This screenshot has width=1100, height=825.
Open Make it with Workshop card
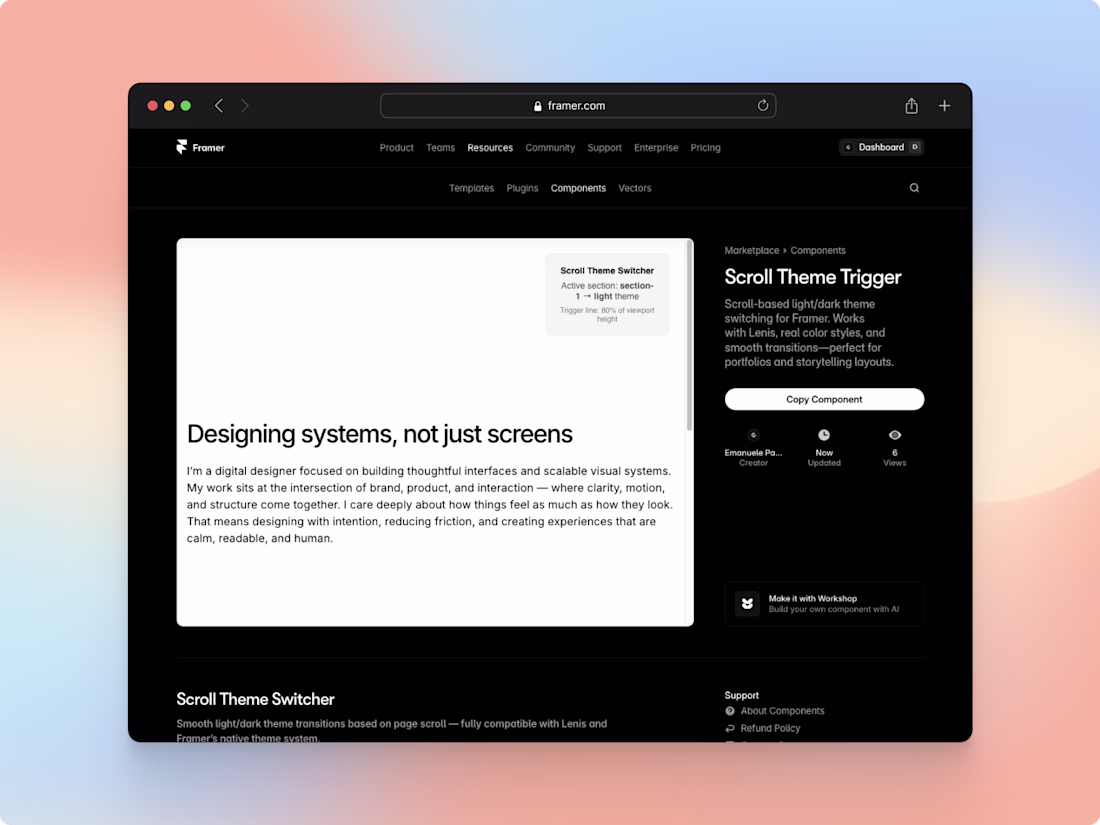[x=824, y=603]
